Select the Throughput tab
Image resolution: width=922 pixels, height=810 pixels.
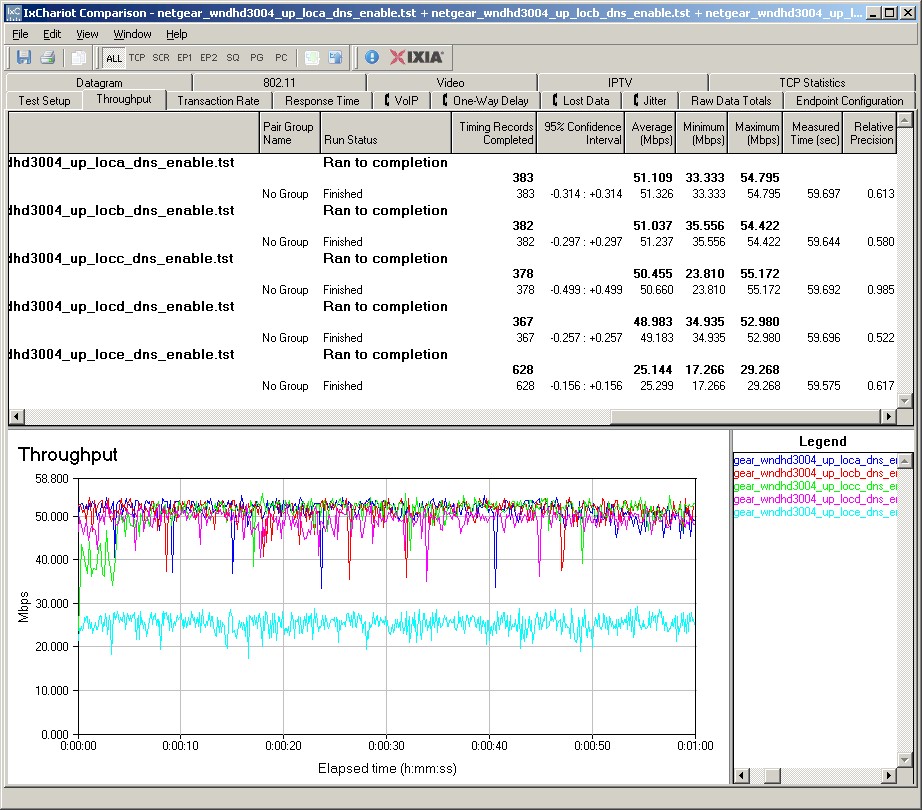(123, 99)
